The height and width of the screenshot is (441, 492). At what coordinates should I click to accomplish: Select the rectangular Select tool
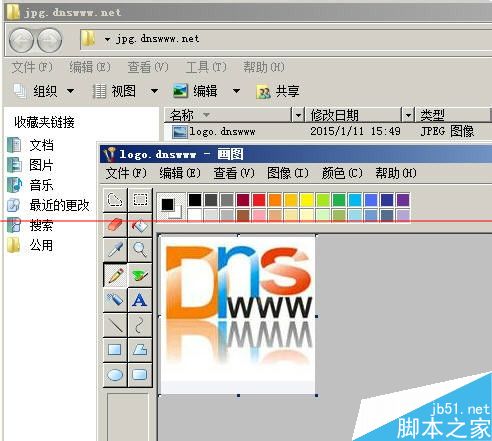point(140,200)
